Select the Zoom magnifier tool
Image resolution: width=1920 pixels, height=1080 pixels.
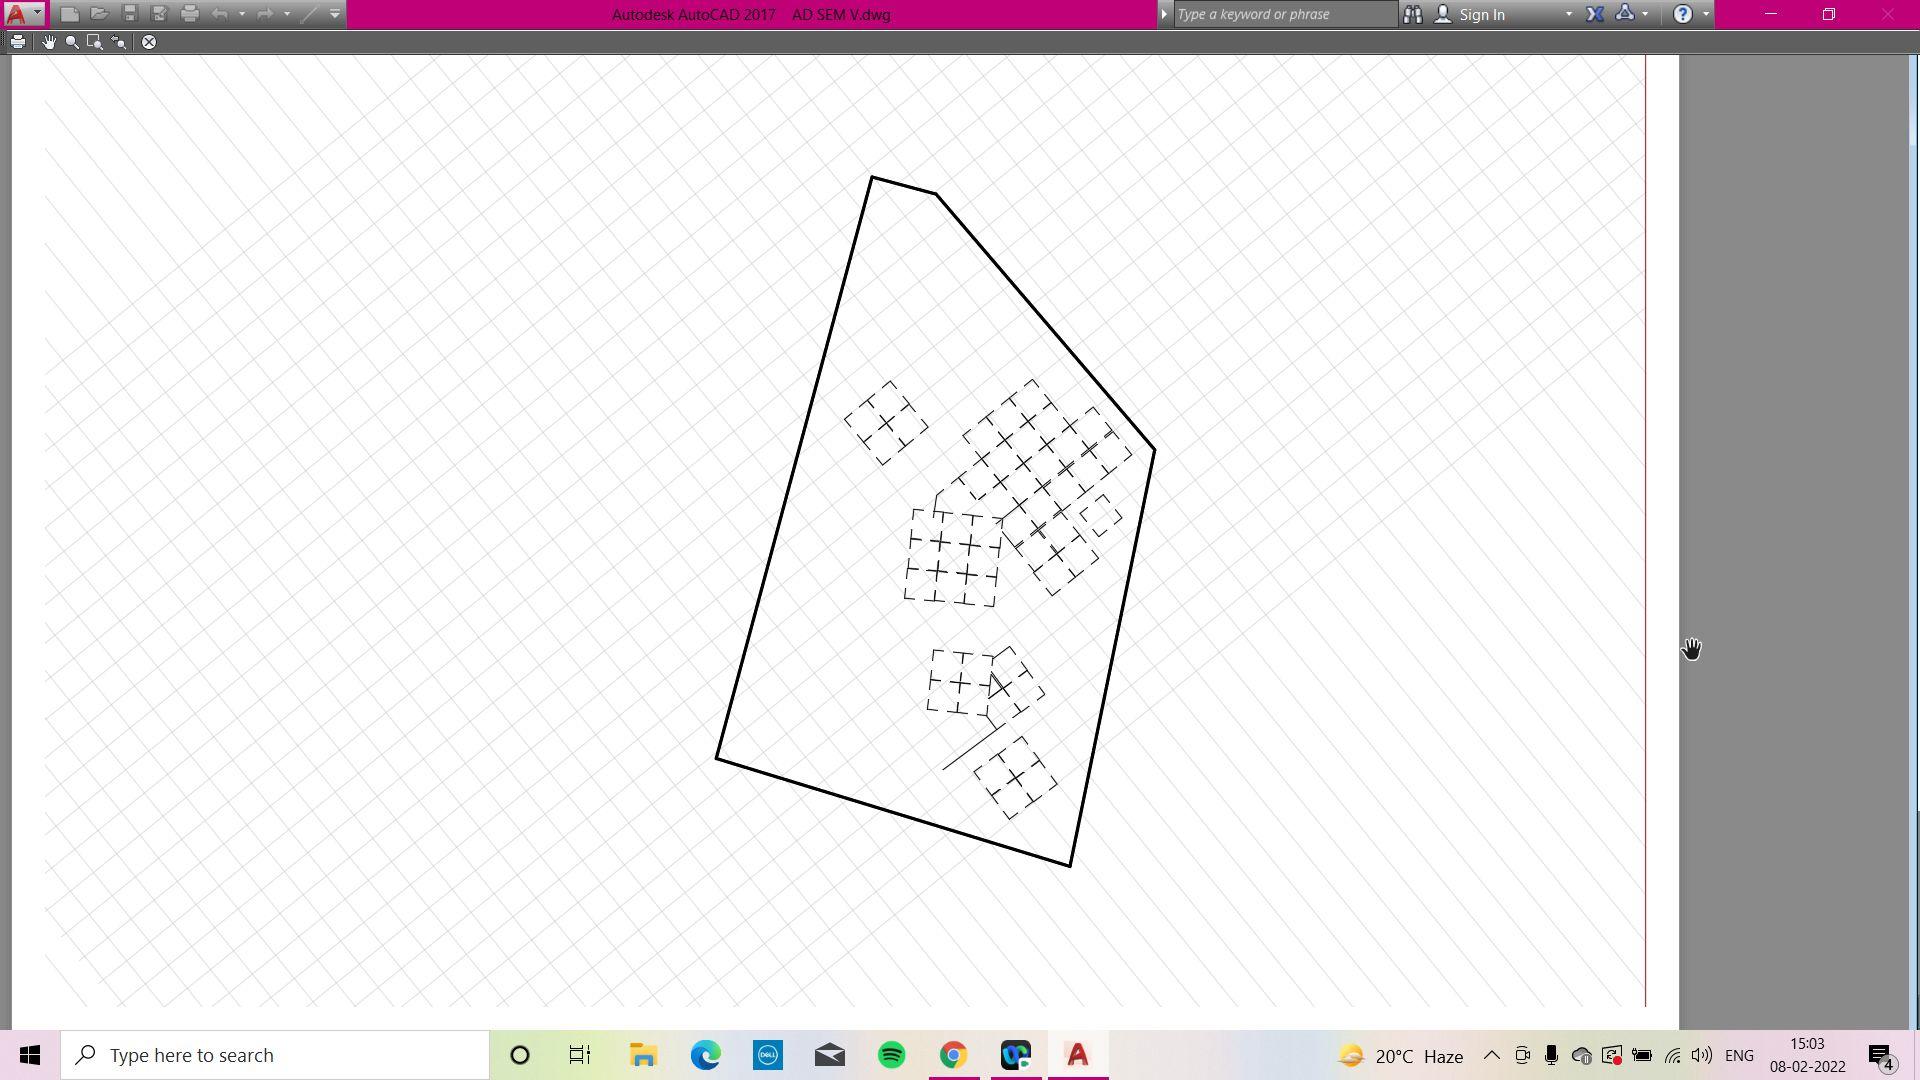click(x=72, y=42)
